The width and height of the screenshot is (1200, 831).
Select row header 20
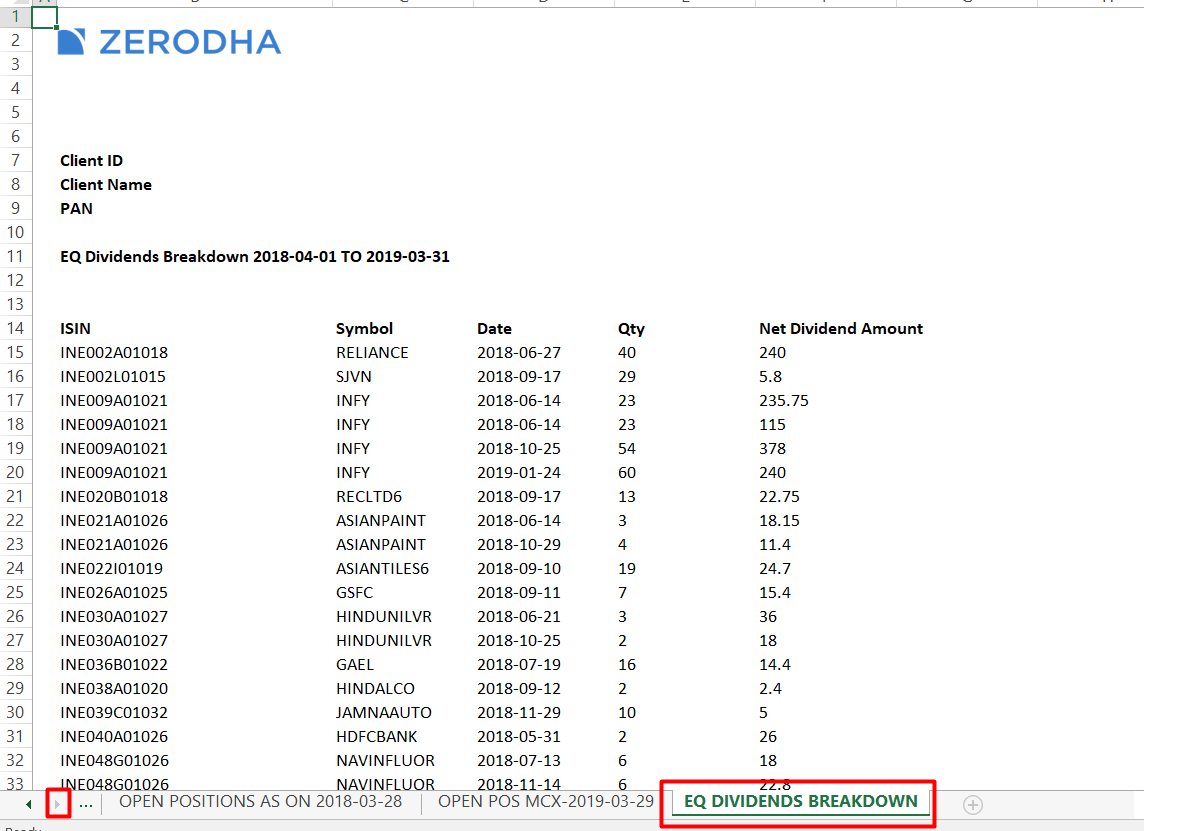[16, 472]
